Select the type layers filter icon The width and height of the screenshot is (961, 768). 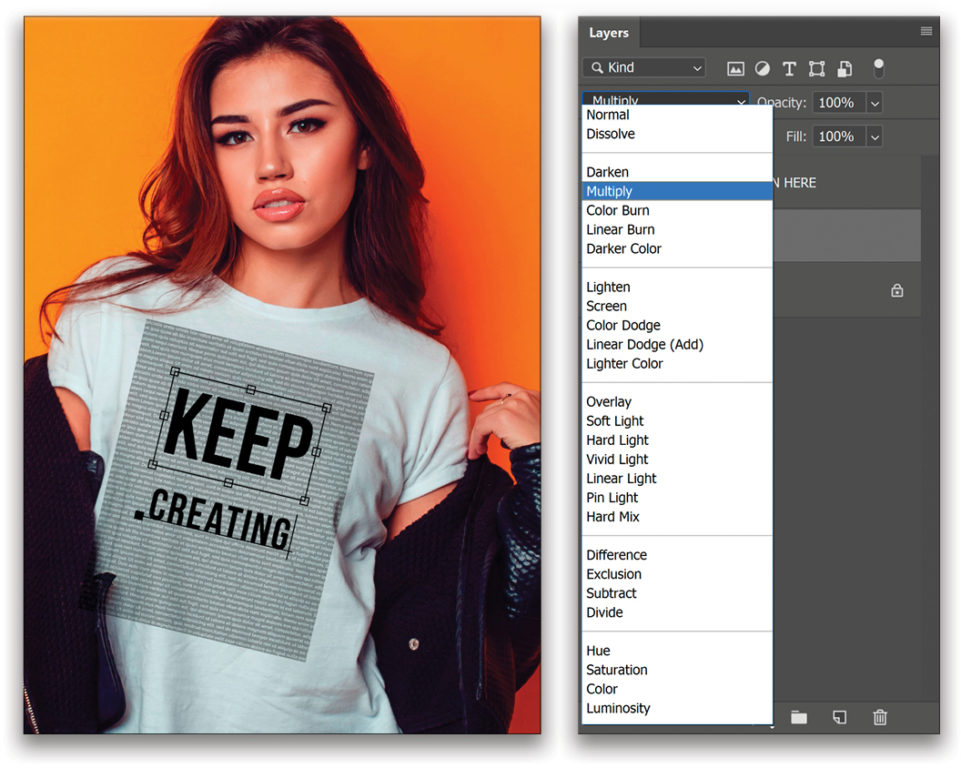pyautogui.click(x=789, y=68)
